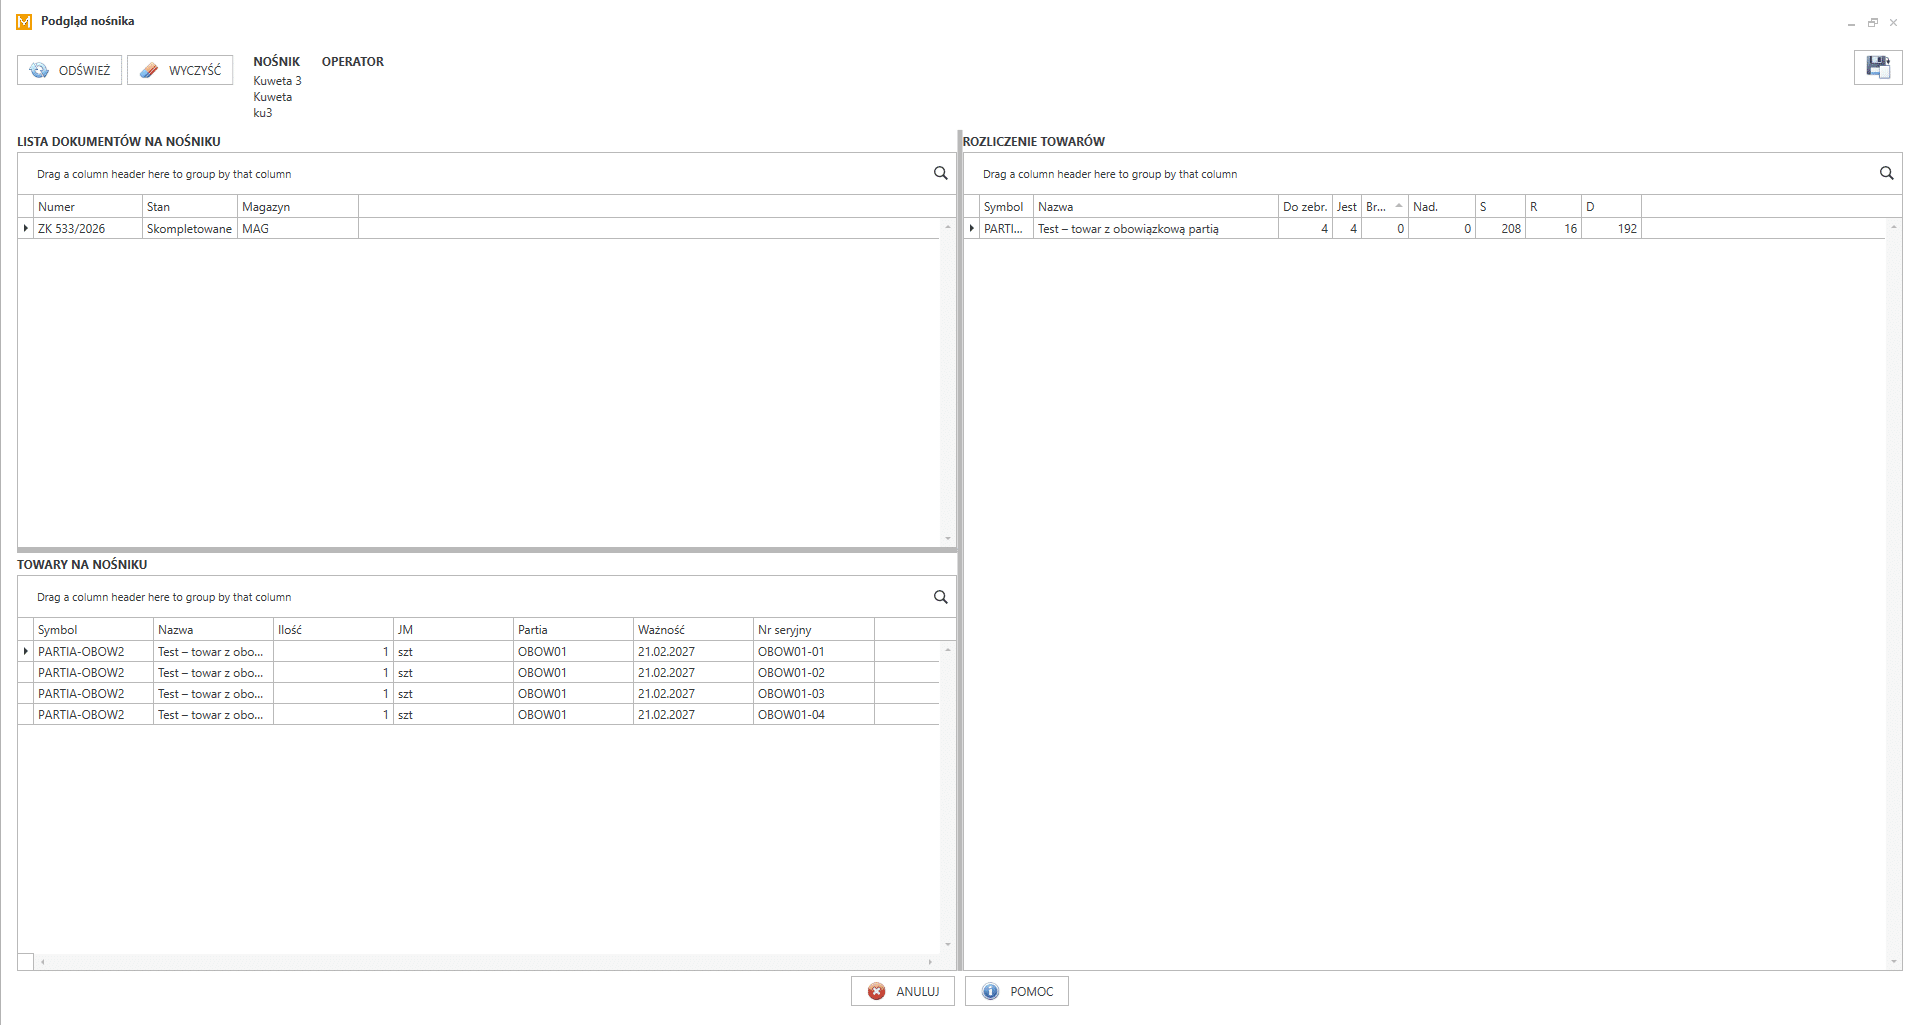Click the Nazwa header in Towary na nośniku
Viewport: 1919px width, 1025px height.
point(213,629)
